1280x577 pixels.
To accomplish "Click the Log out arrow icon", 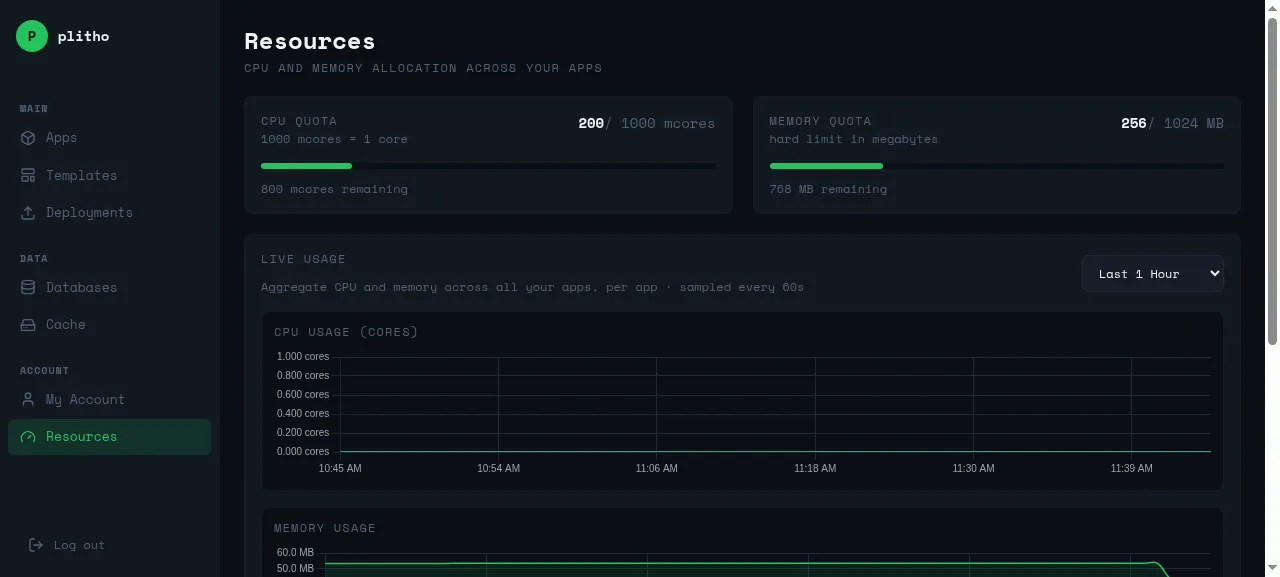I will pyautogui.click(x=36, y=545).
